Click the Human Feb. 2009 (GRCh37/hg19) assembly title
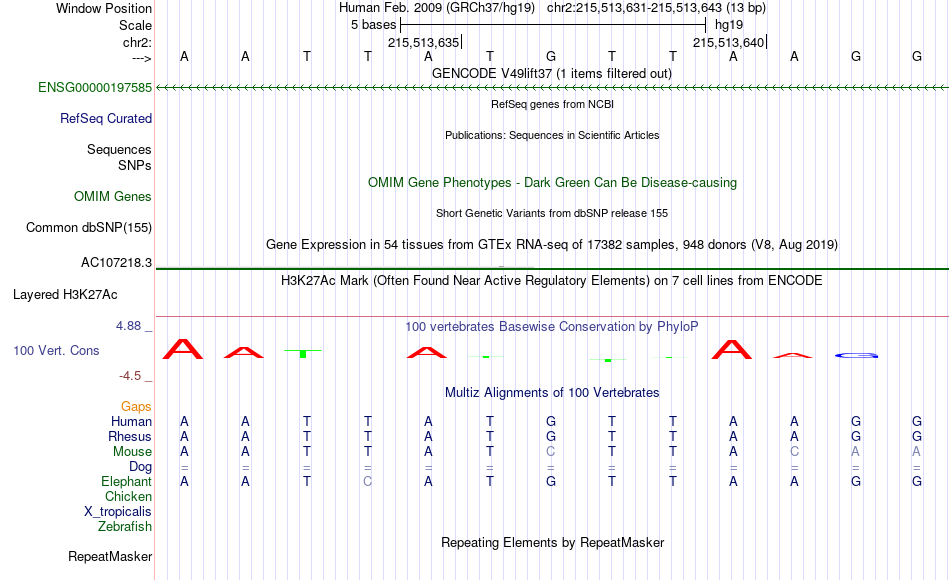 437,8
